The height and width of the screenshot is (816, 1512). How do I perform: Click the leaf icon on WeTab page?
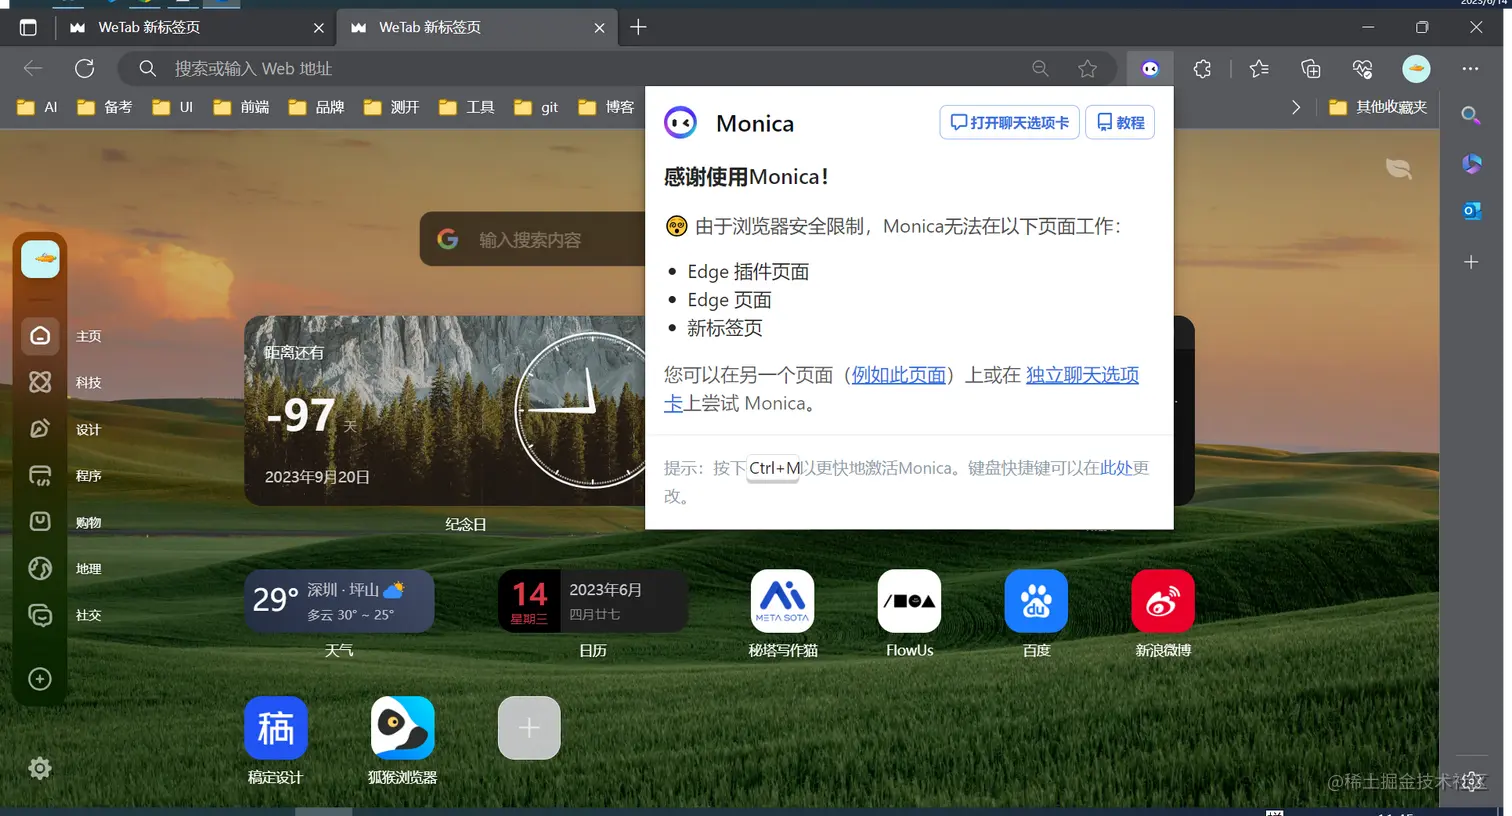tap(1399, 169)
